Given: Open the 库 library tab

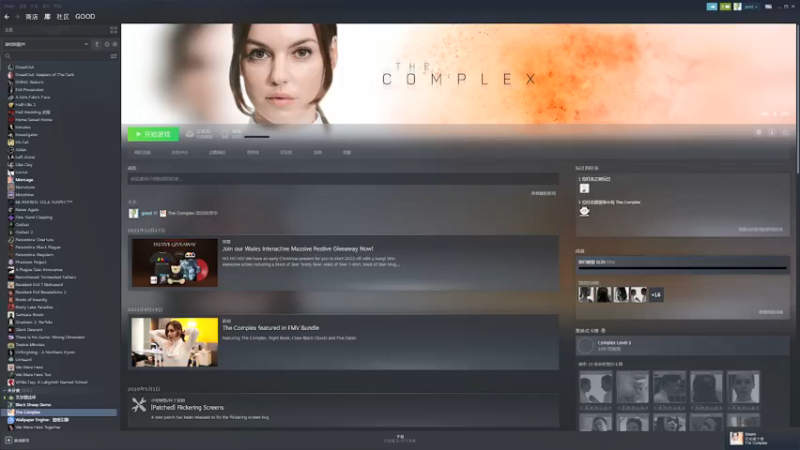Looking at the screenshot, I should click(x=47, y=17).
